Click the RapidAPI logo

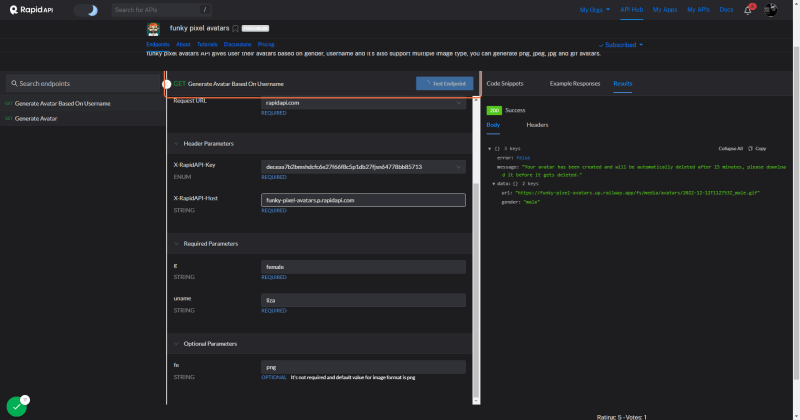point(32,10)
